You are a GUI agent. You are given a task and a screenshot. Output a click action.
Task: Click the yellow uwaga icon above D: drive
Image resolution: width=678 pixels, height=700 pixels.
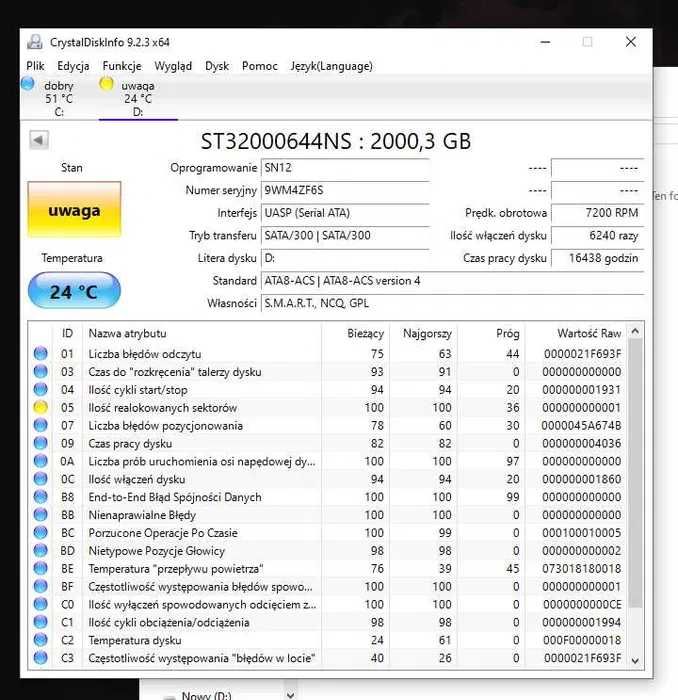[106, 83]
